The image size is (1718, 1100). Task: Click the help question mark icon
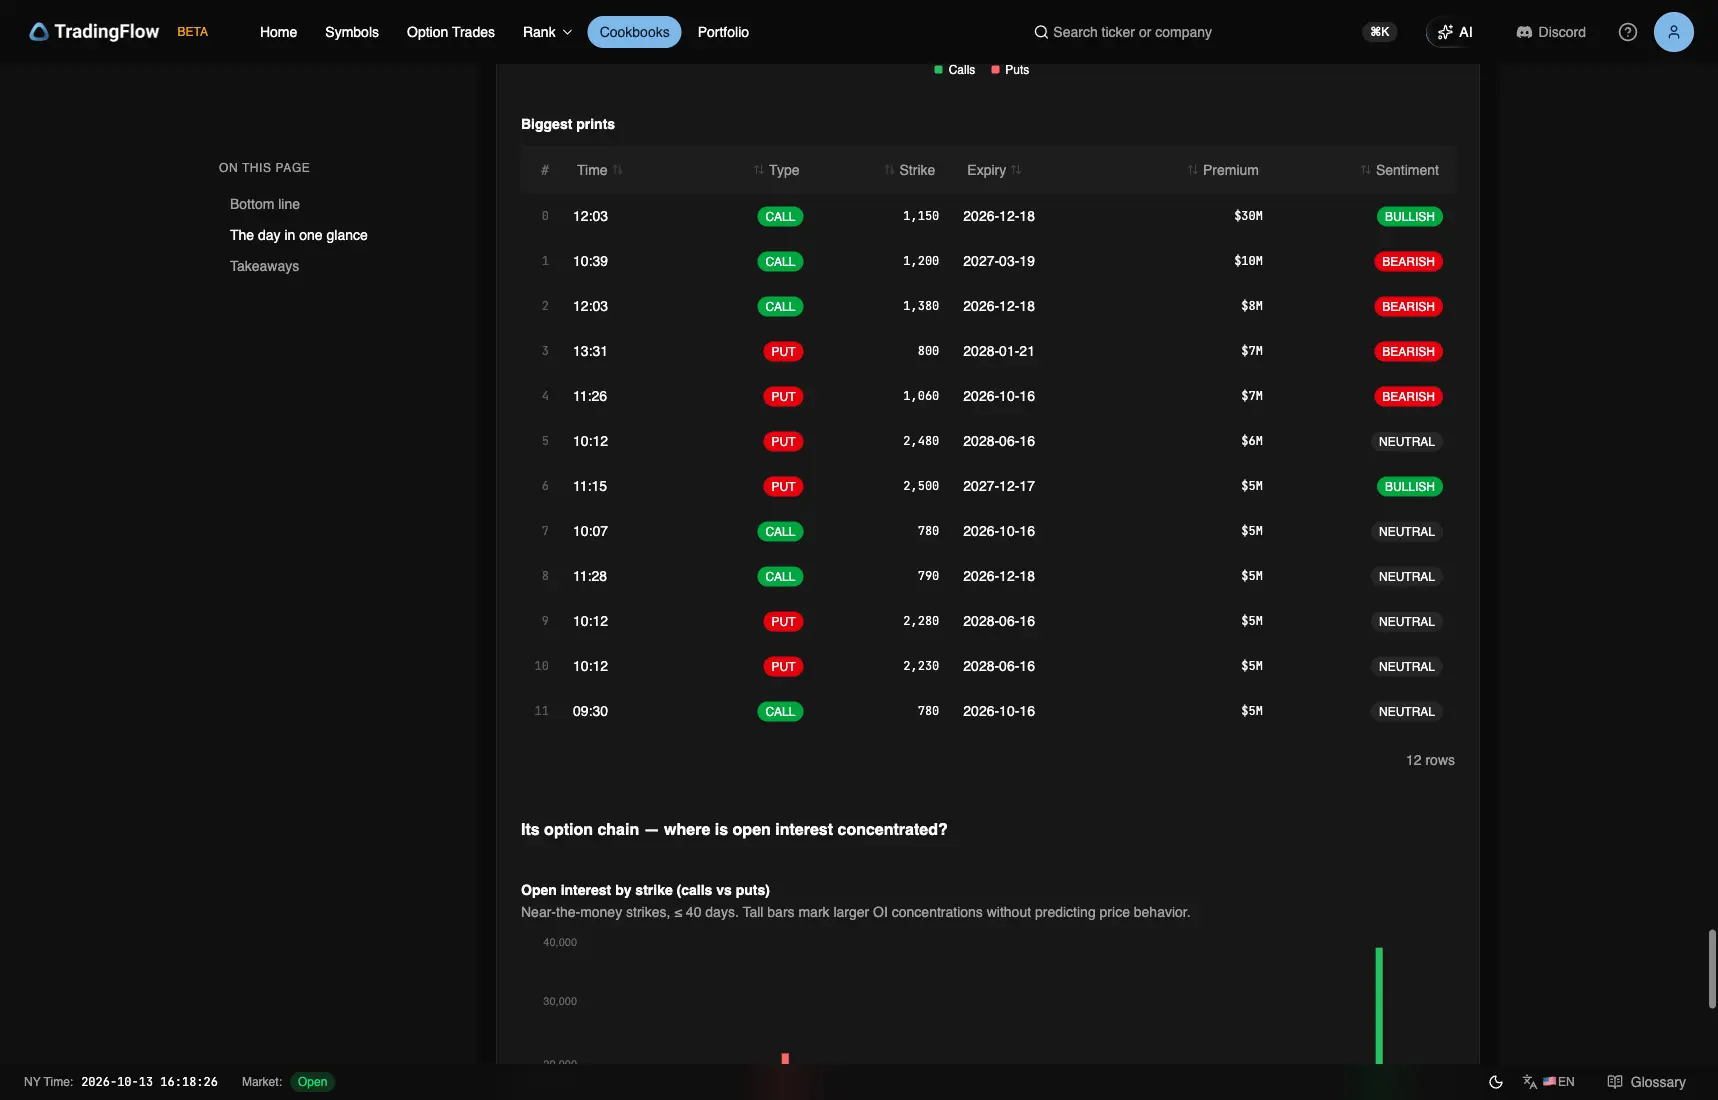point(1628,32)
